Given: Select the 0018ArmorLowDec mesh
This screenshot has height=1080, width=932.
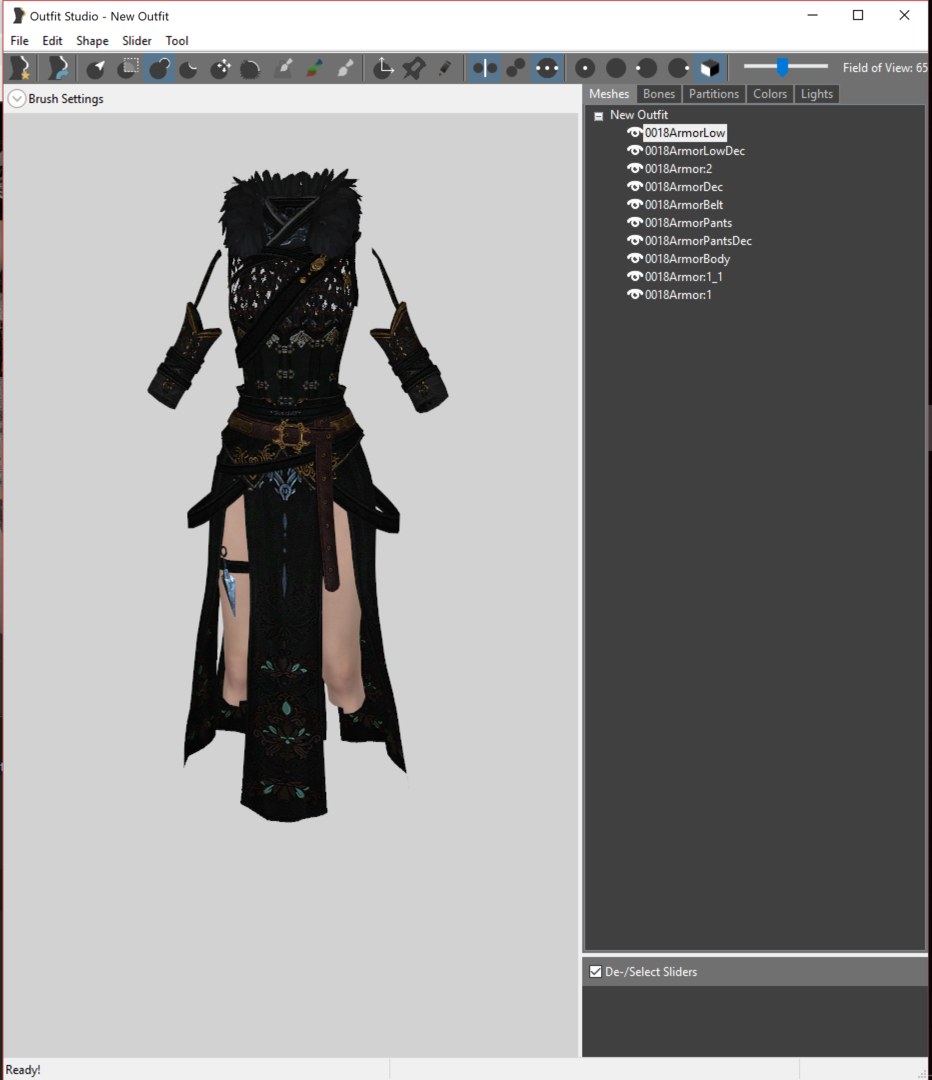Looking at the screenshot, I should [695, 151].
